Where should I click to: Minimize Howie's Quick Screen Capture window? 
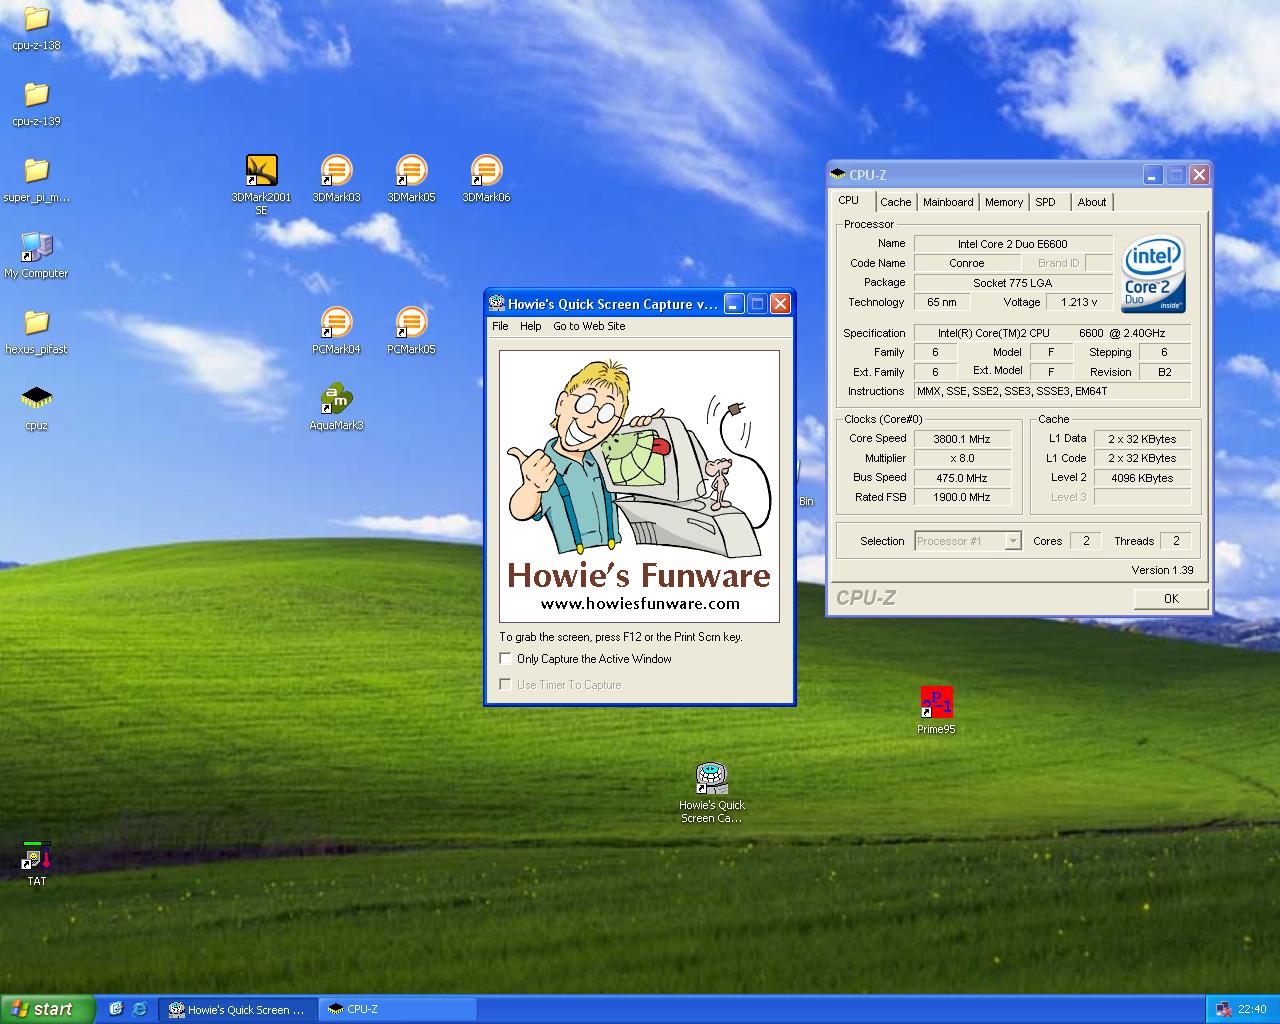point(734,304)
